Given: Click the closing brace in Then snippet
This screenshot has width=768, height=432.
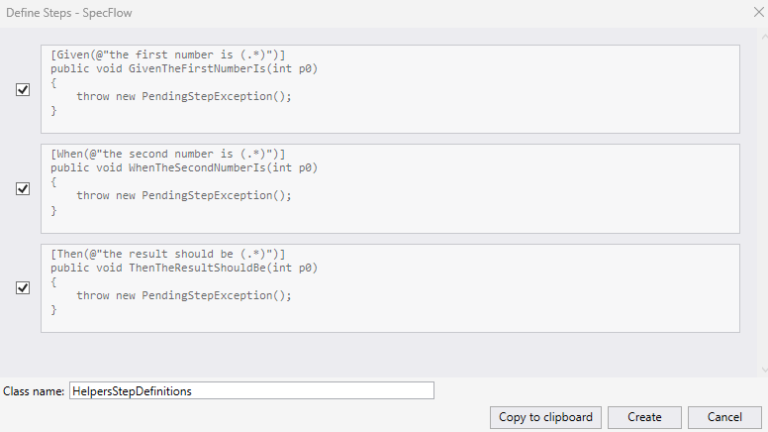Looking at the screenshot, I should pyautogui.click(x=54, y=310).
